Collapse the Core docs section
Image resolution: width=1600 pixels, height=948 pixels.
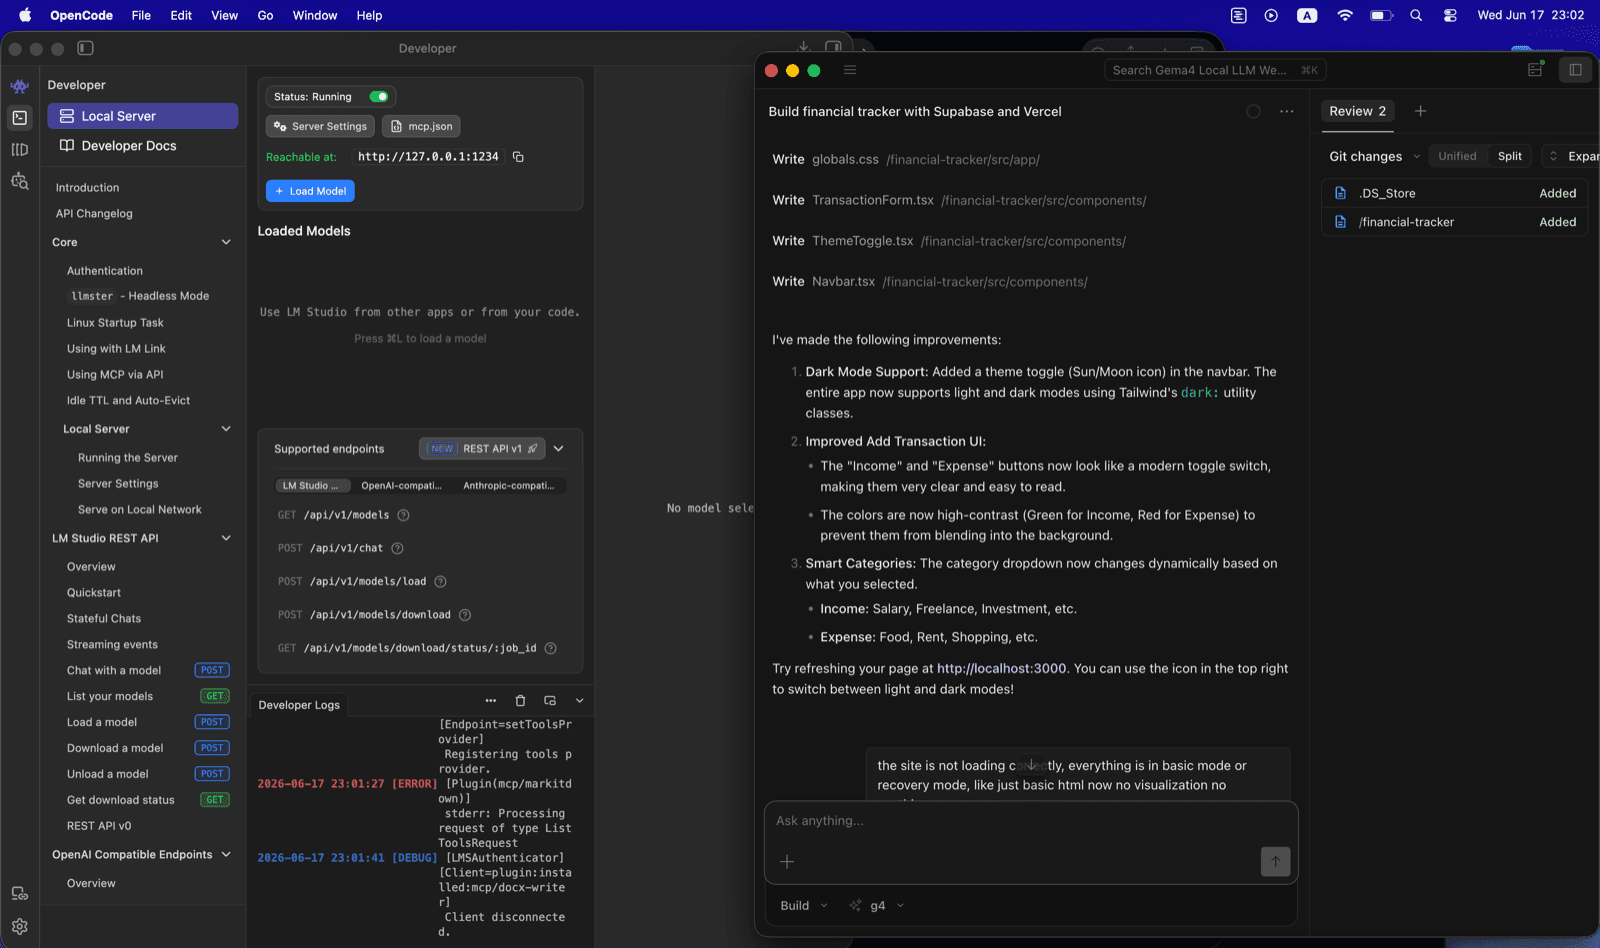[226, 242]
